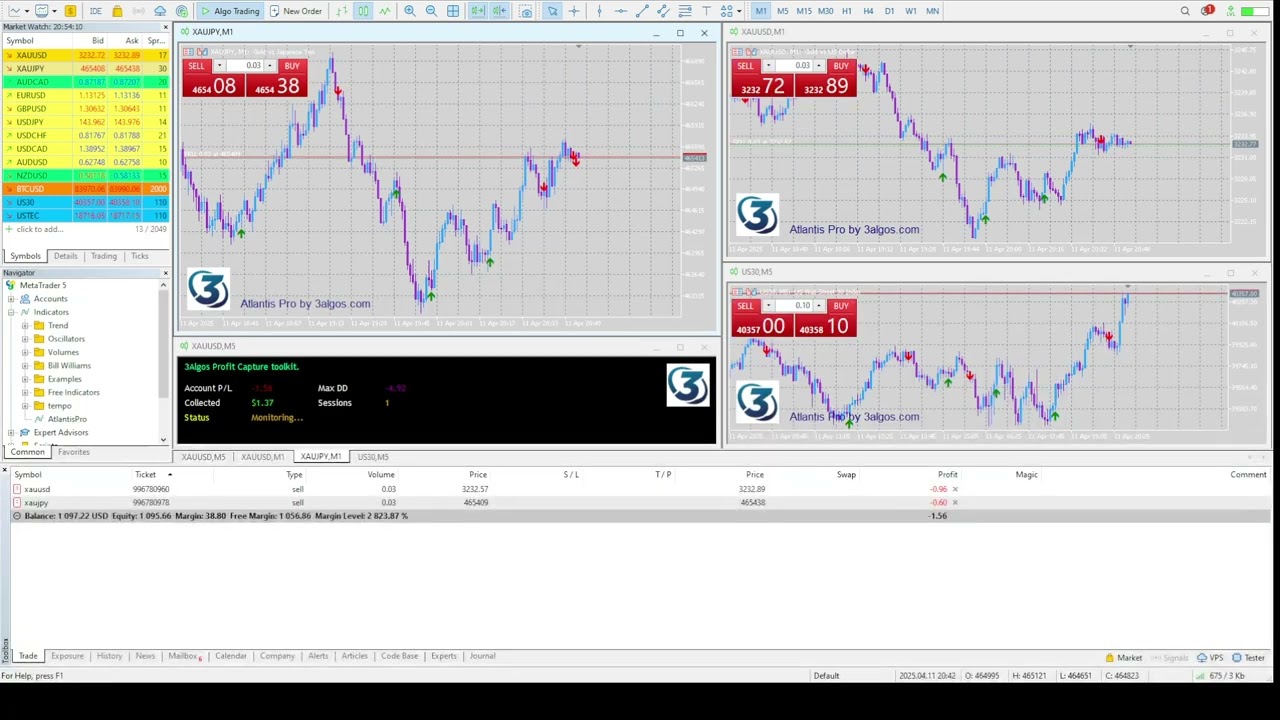The image size is (1280, 720).
Task: Select the Fibonacci lines tool icon
Action: [x=685, y=11]
